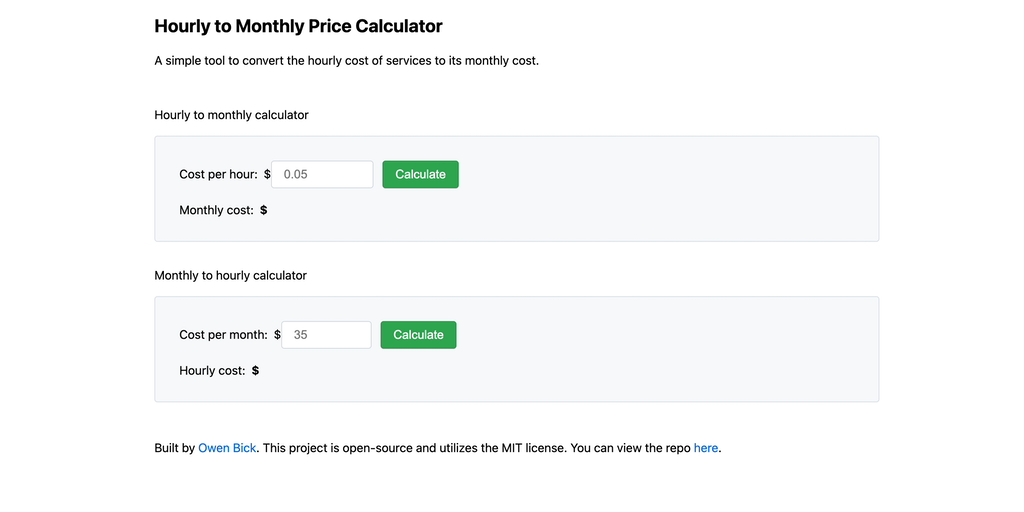Click the "Cost per hour:" label
Viewport: 1024px width, 512px height.
pos(218,174)
